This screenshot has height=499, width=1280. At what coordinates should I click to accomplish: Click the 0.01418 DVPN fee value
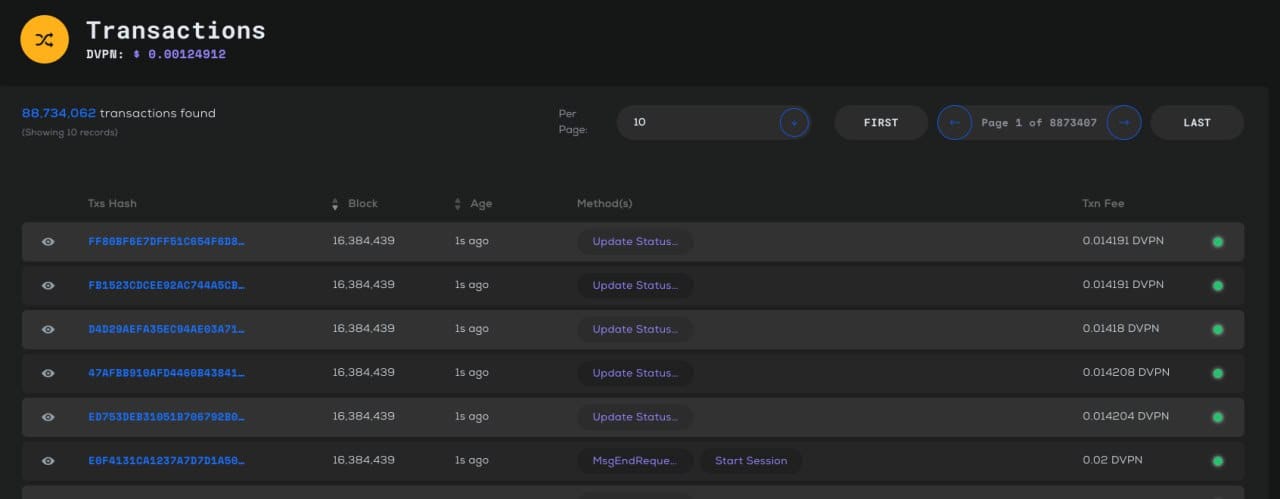coord(1120,329)
